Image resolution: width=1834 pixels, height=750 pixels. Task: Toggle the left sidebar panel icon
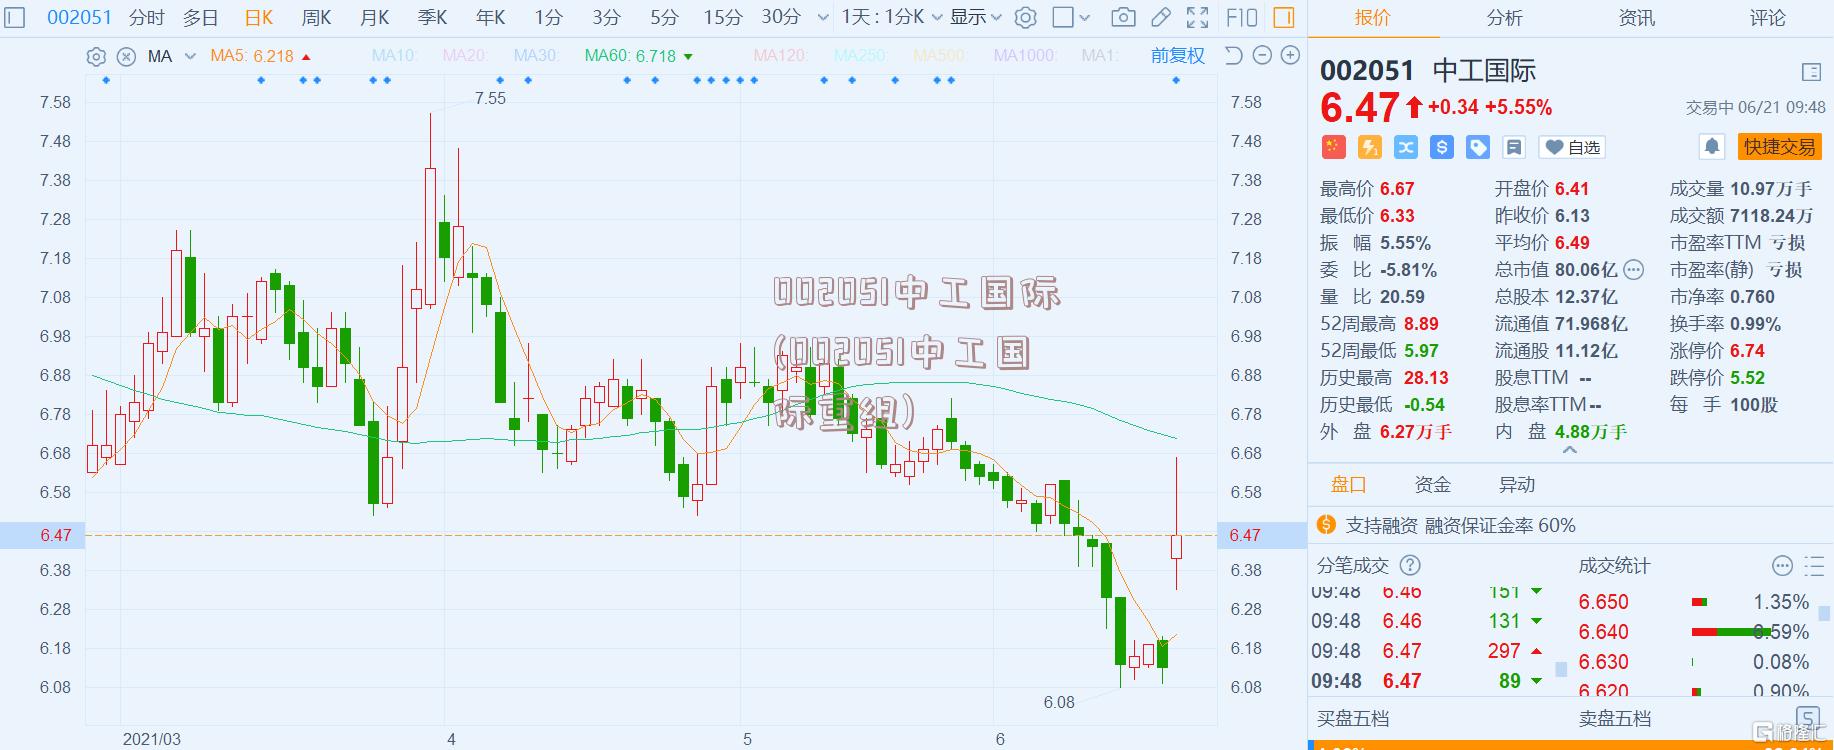tap(15, 17)
